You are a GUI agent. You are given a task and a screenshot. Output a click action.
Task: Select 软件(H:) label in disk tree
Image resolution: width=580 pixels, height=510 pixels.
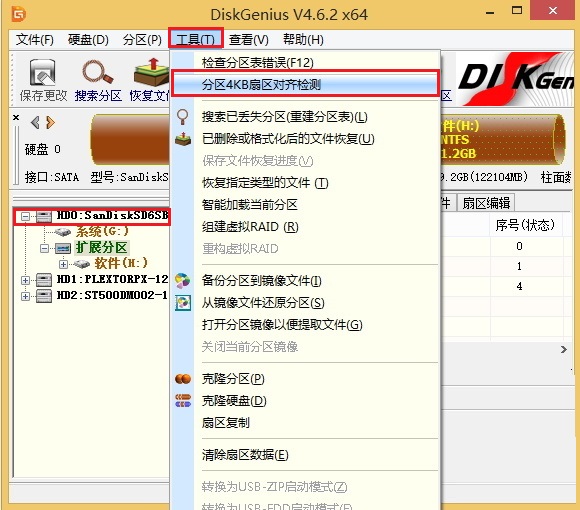121,263
